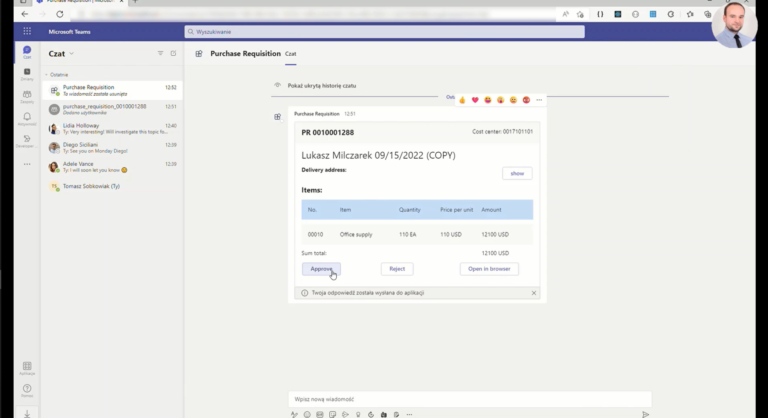The image size is (768, 418).
Task: Click browser back arrow
Action: tap(25, 14)
